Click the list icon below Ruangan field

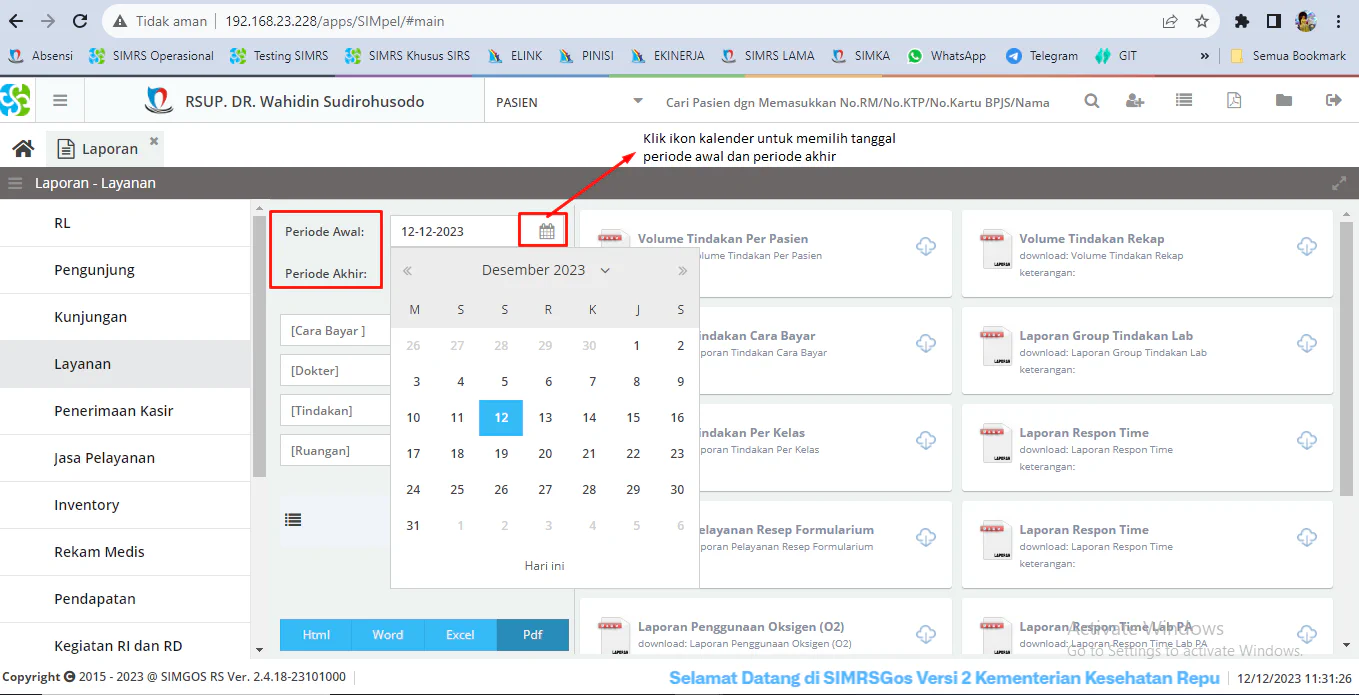pos(293,520)
